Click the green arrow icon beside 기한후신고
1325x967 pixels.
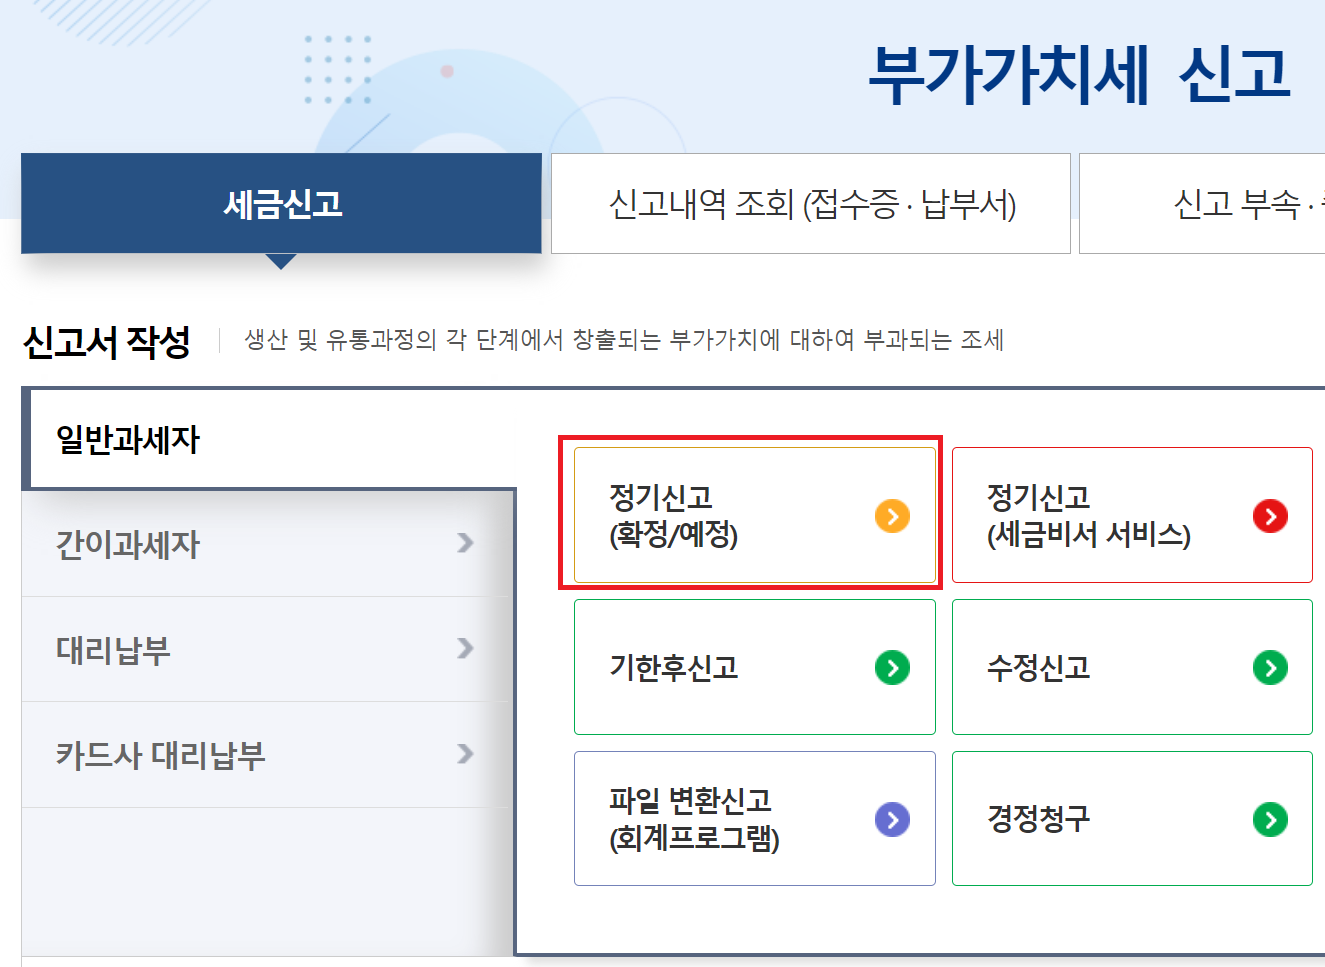point(892,667)
